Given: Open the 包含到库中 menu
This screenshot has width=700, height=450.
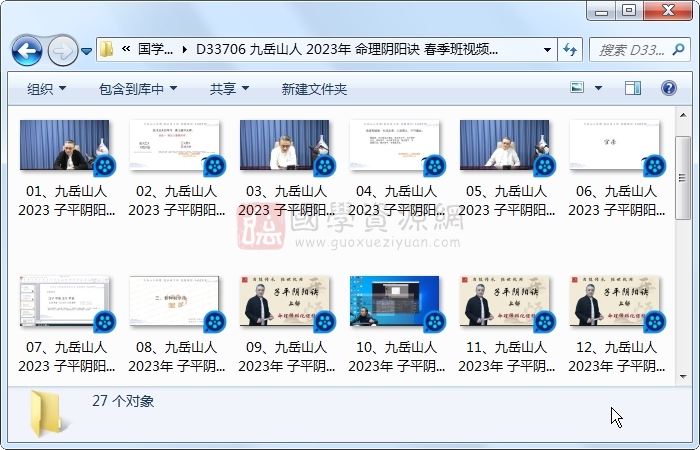Looking at the screenshot, I should click(138, 89).
